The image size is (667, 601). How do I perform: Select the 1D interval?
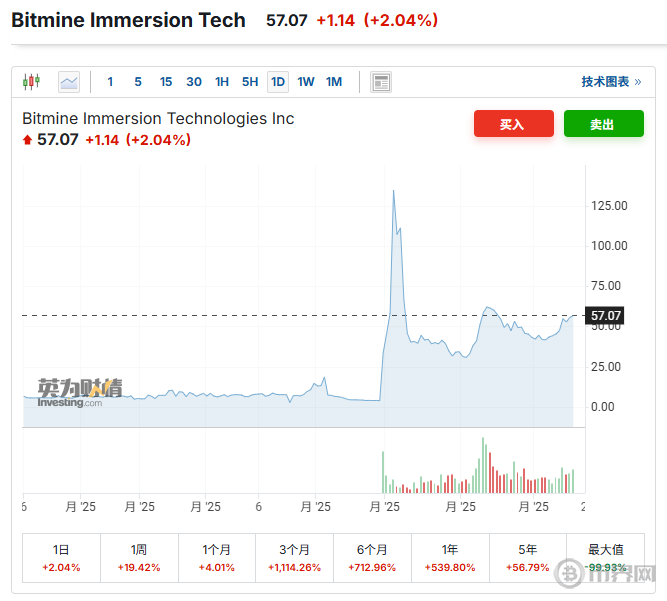click(277, 82)
